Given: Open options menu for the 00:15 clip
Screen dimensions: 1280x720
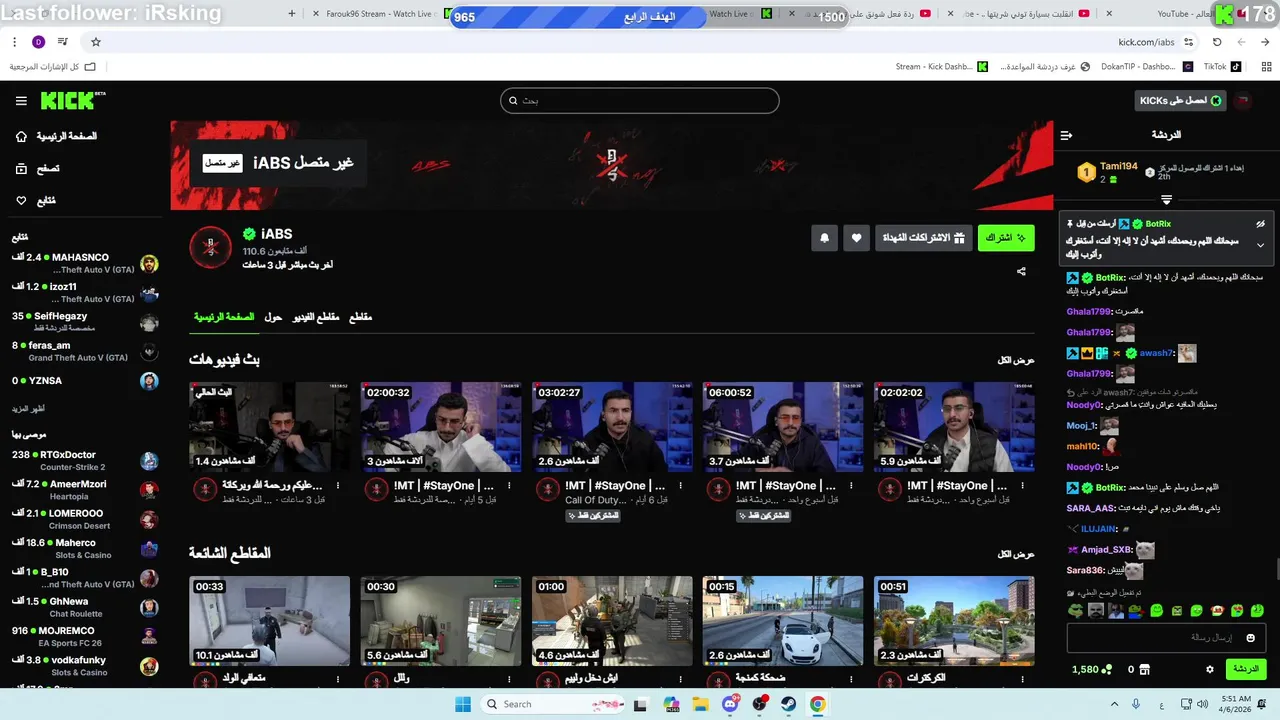Looking at the screenshot, I should (x=851, y=678).
